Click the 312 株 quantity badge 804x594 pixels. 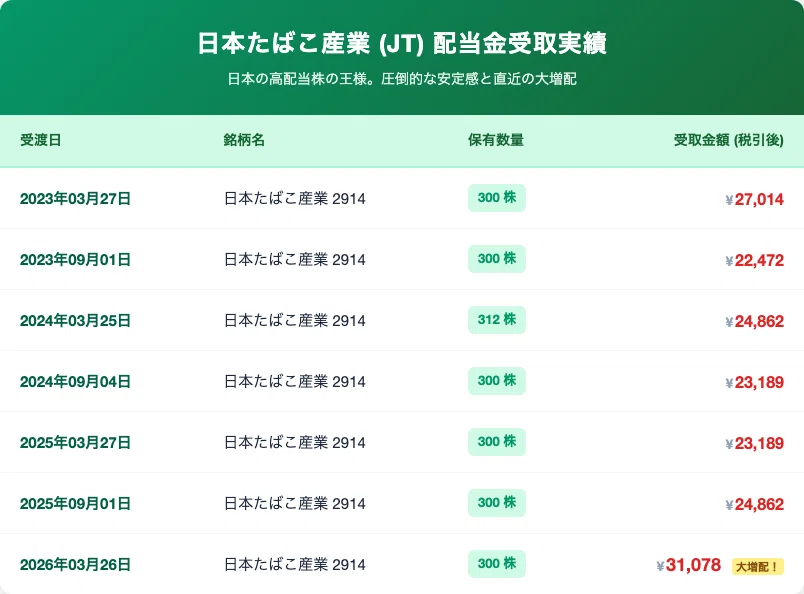pyautogui.click(x=497, y=320)
